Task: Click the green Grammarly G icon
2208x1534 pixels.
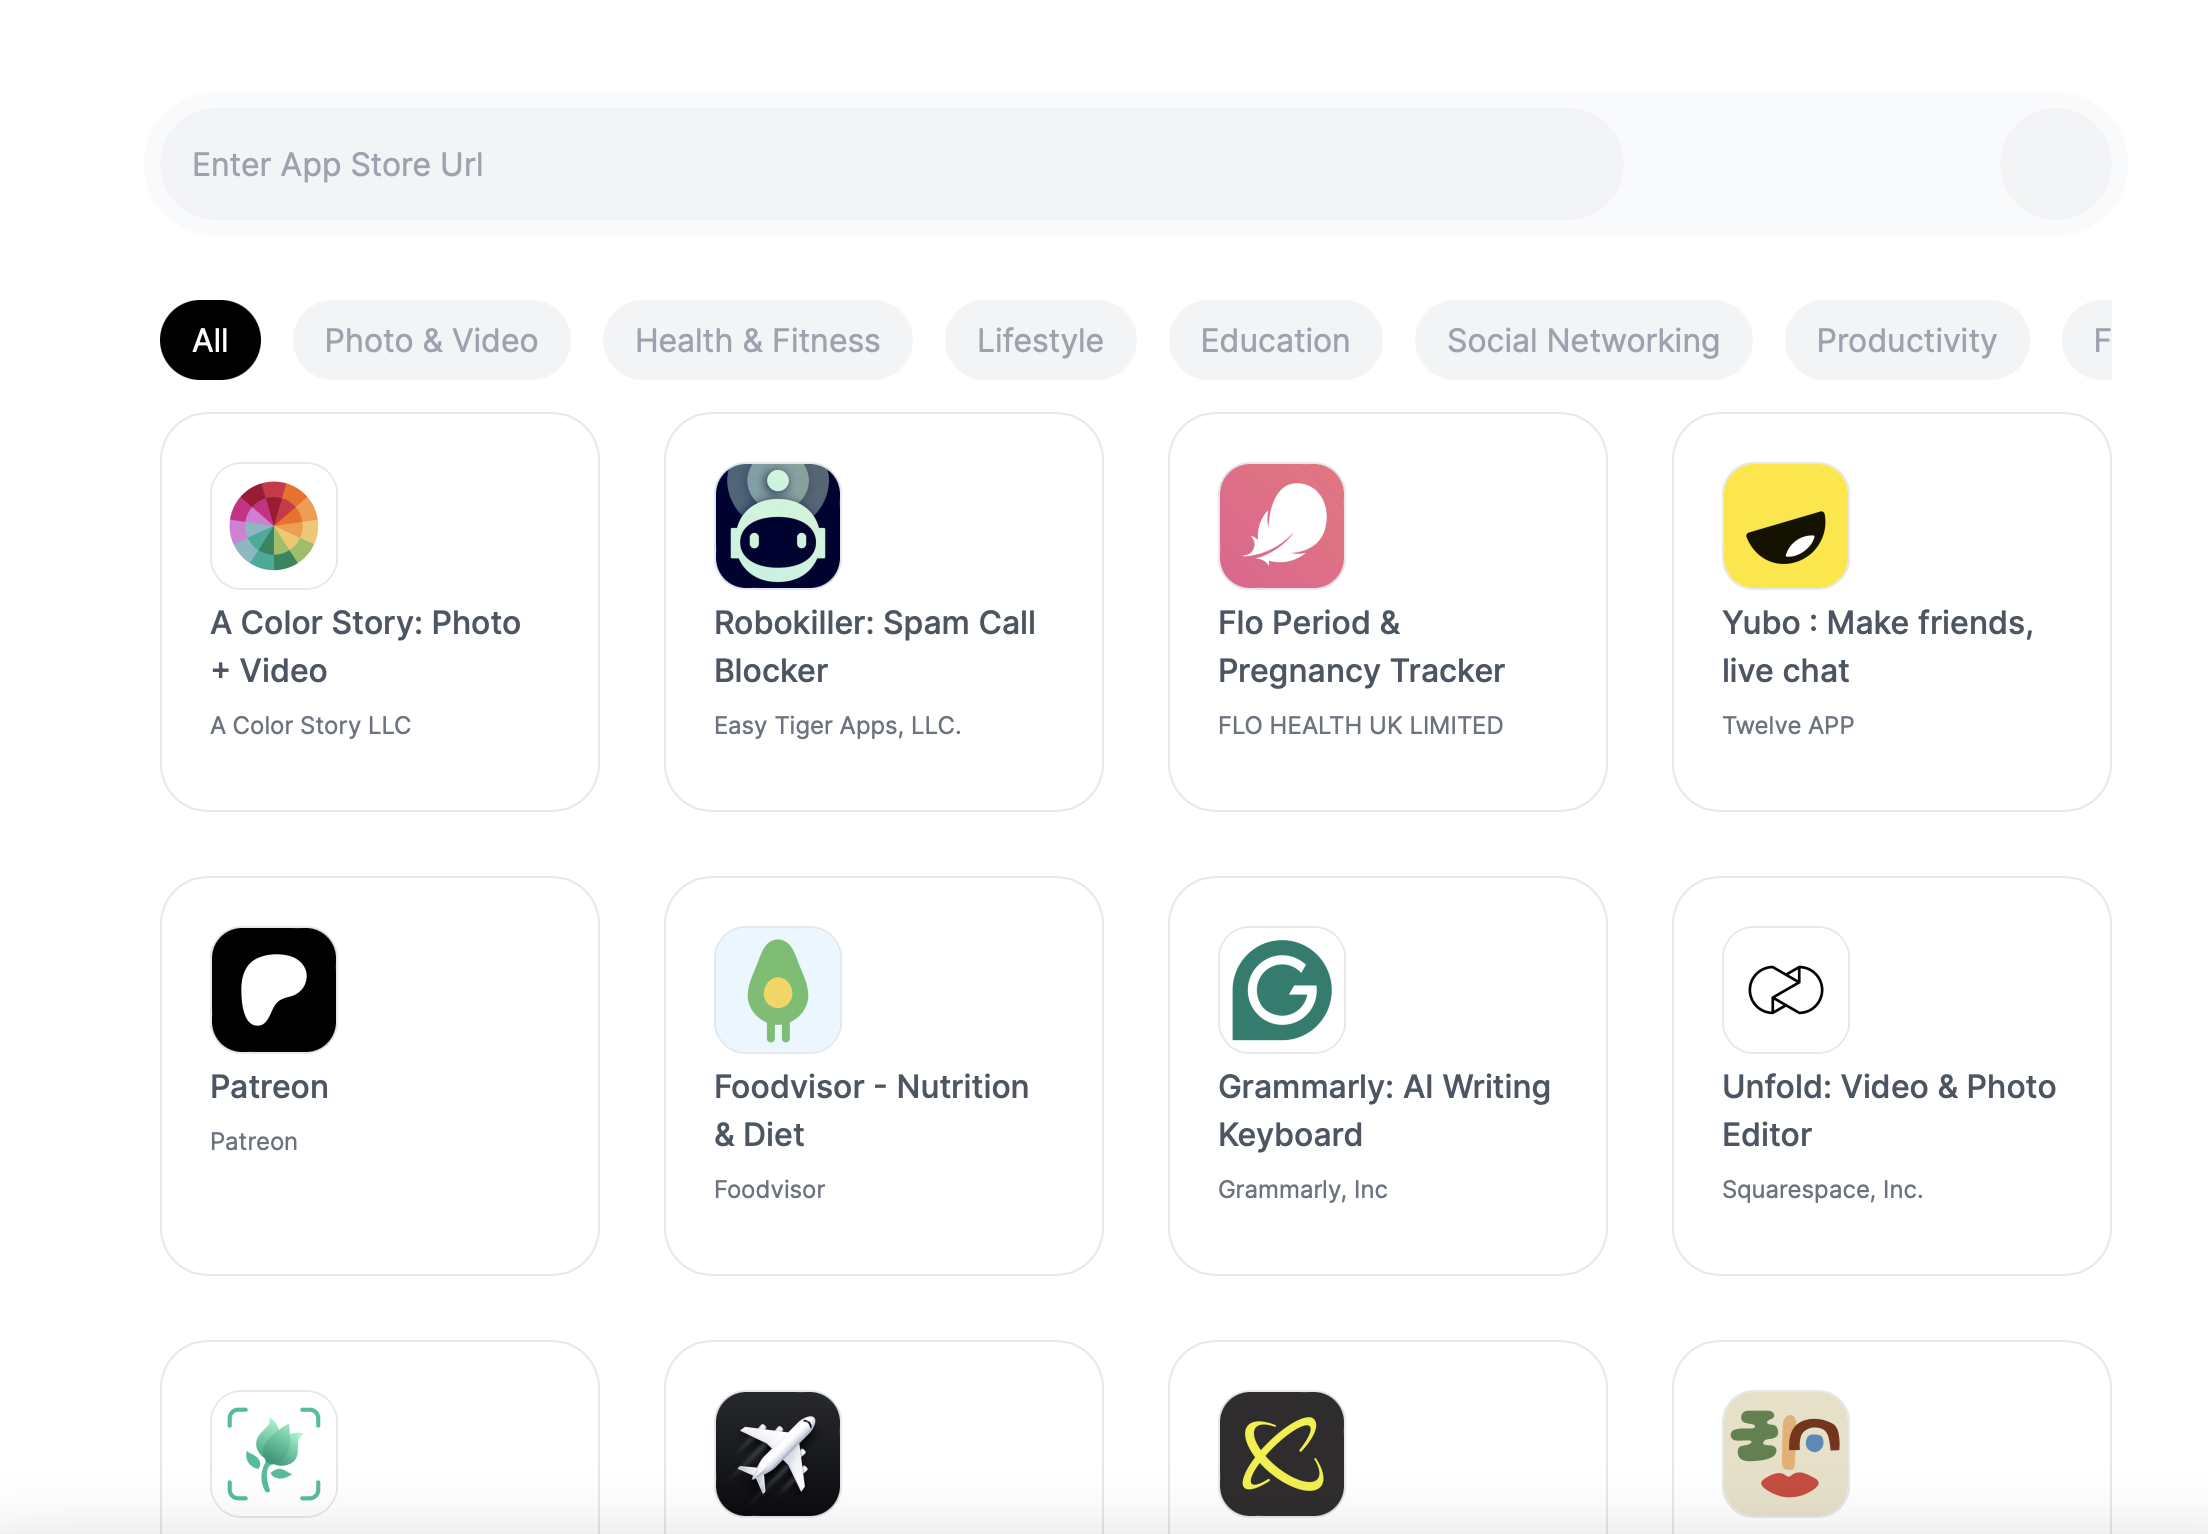Action: click(x=1282, y=990)
